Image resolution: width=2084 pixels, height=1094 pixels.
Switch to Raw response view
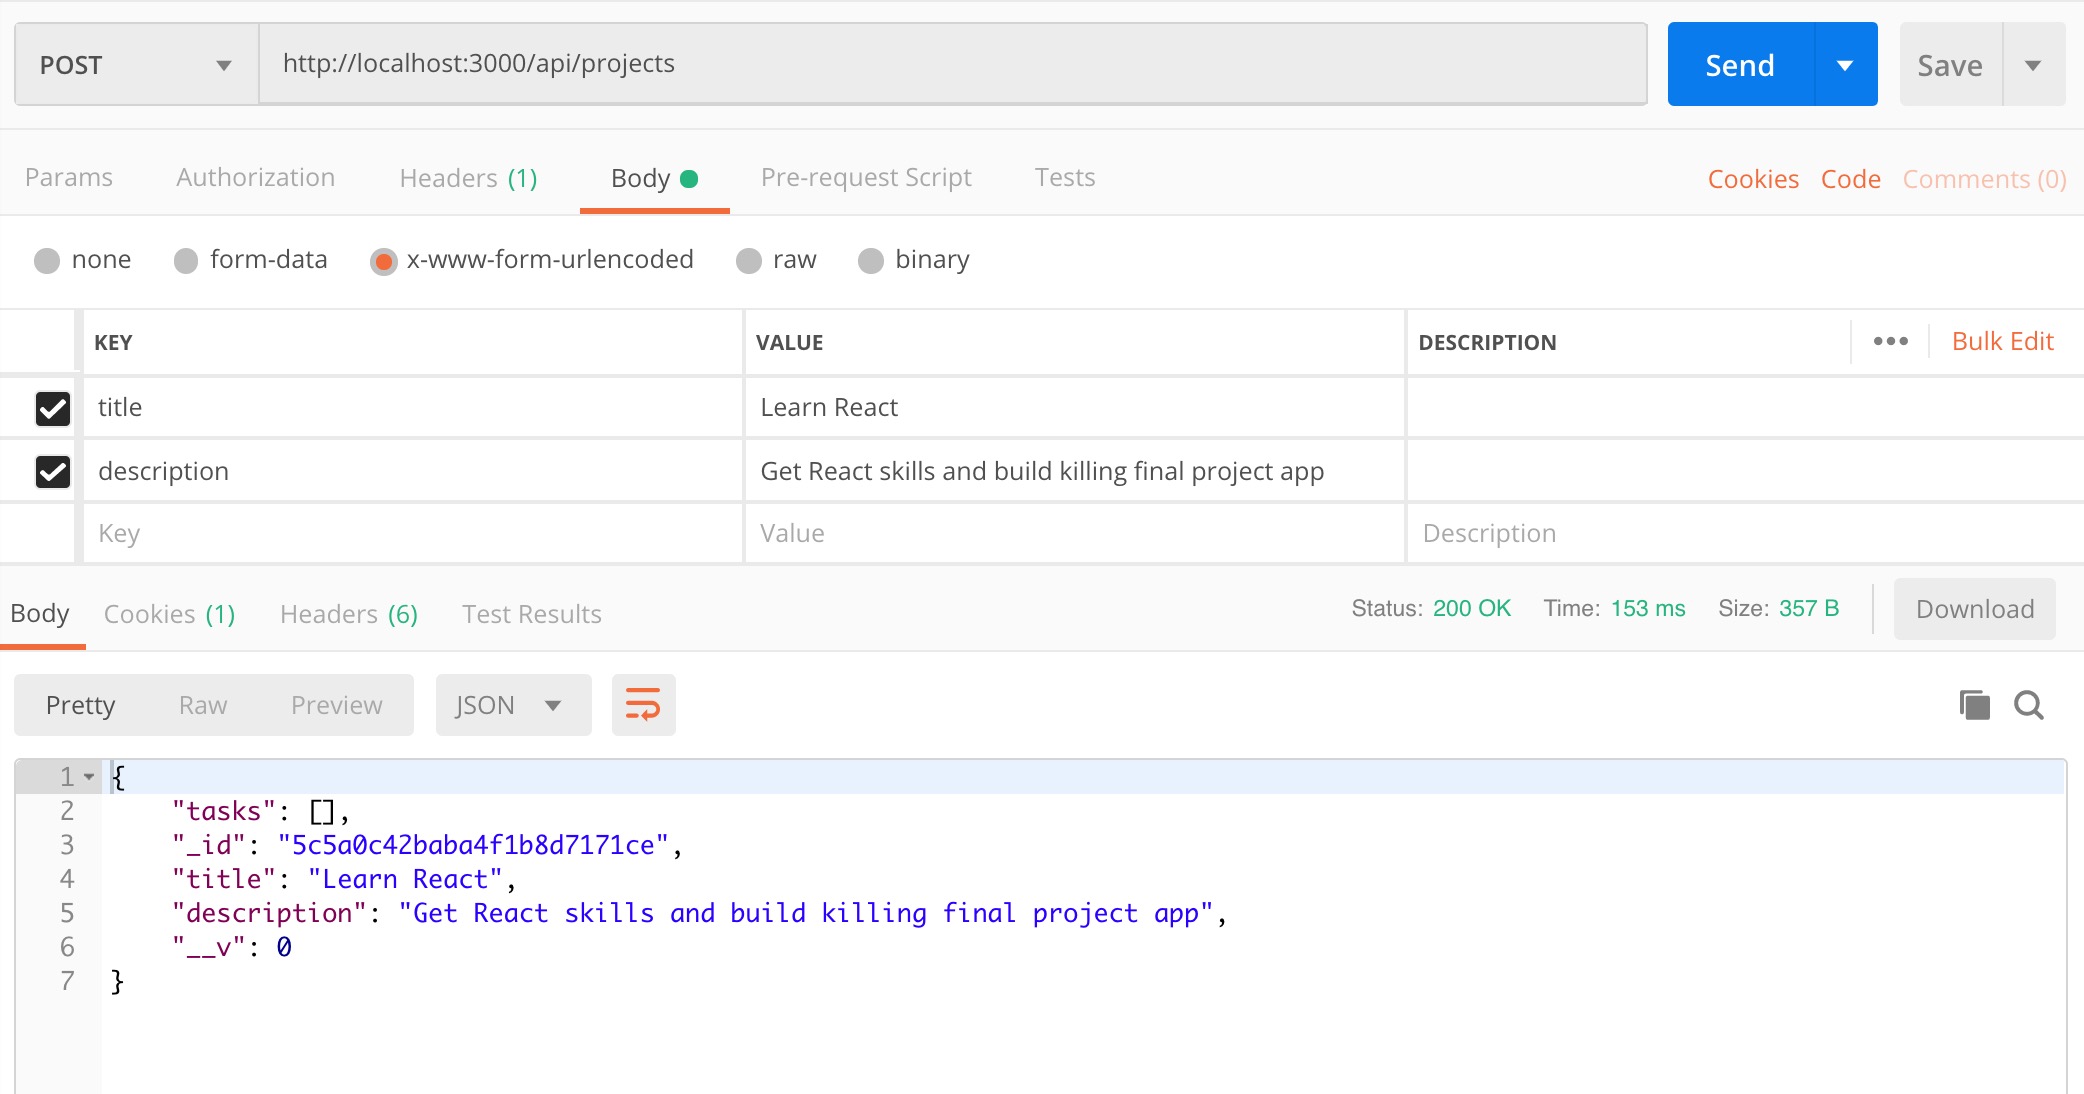coord(203,705)
